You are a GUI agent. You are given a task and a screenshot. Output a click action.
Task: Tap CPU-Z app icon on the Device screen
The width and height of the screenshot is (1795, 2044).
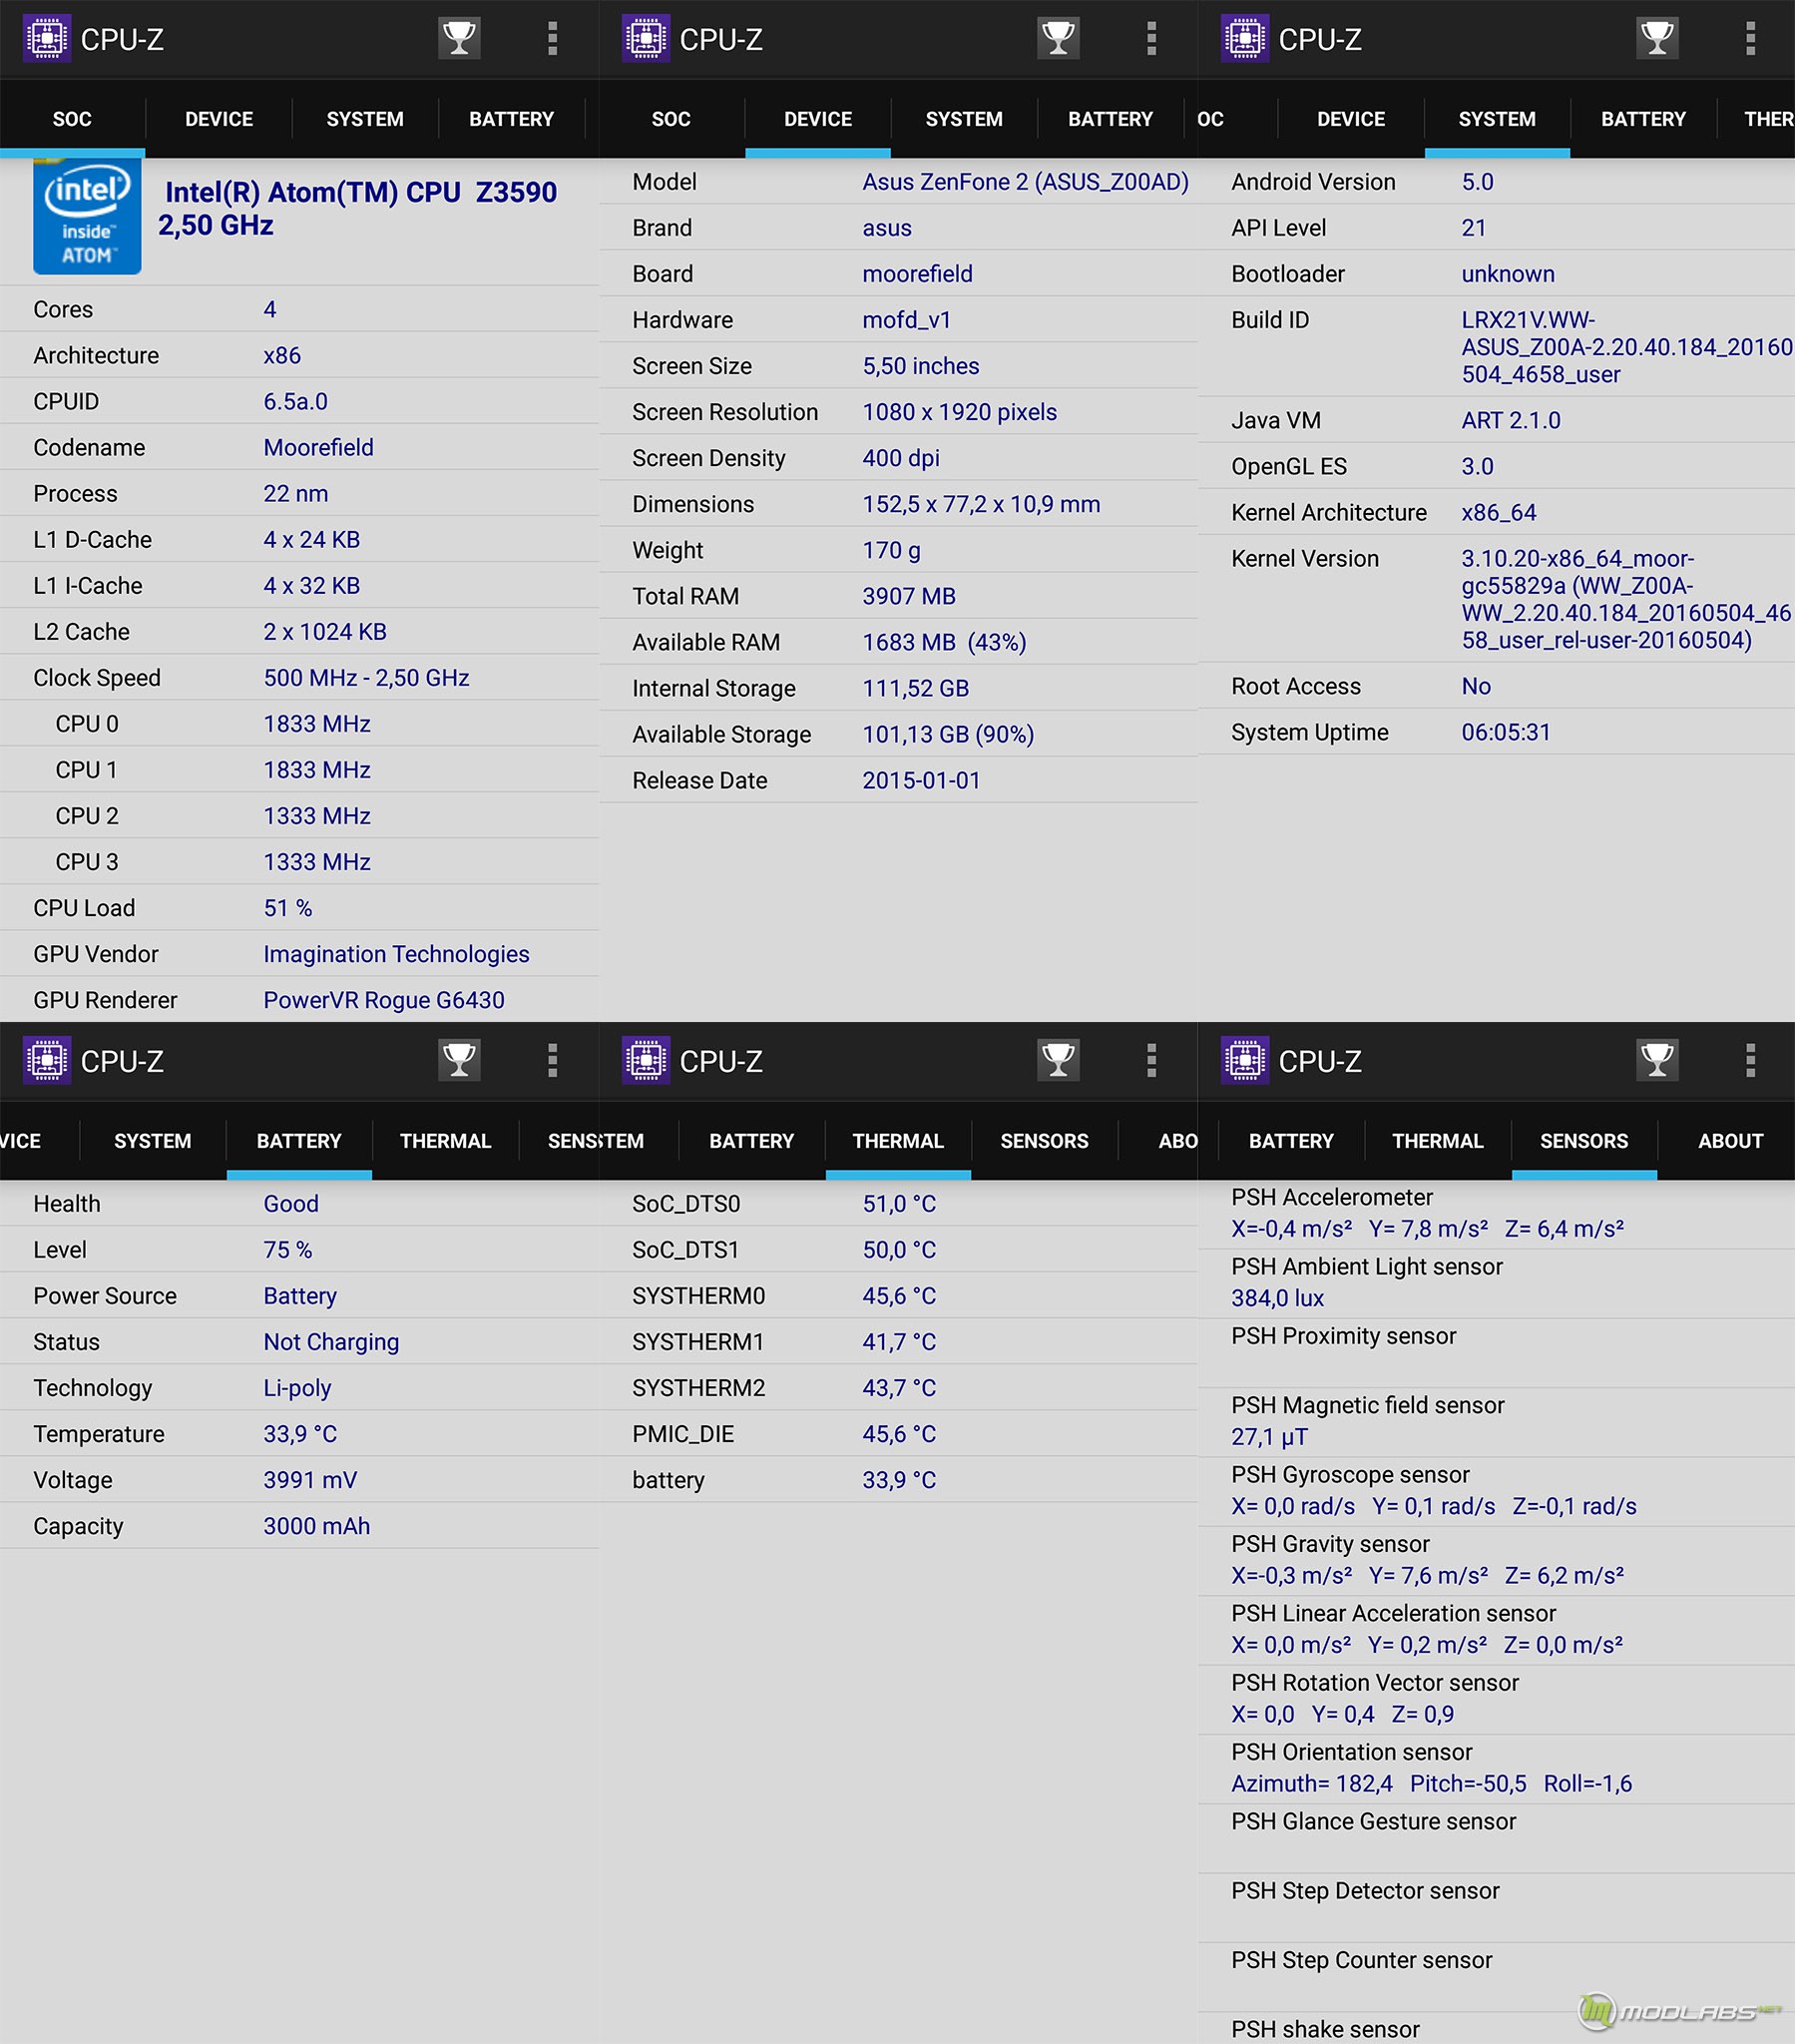tap(646, 38)
